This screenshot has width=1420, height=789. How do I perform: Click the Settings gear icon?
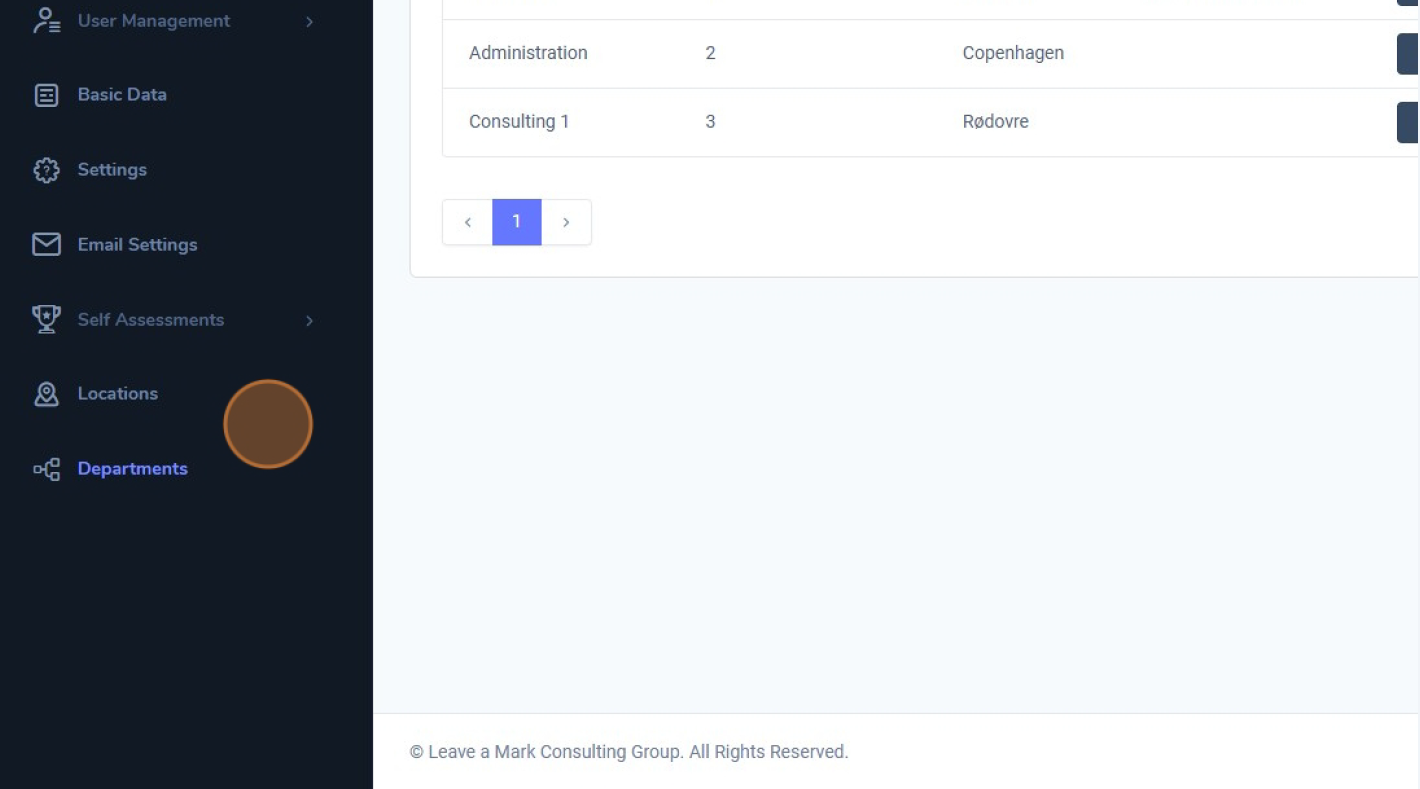(x=46, y=170)
